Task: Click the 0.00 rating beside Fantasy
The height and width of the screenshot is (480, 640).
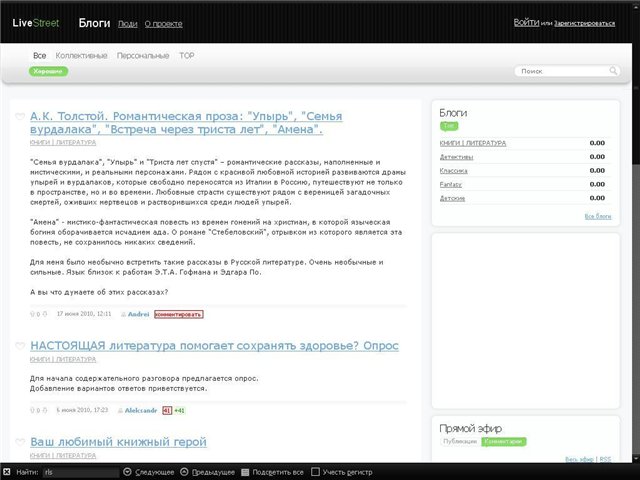Action: [x=597, y=184]
